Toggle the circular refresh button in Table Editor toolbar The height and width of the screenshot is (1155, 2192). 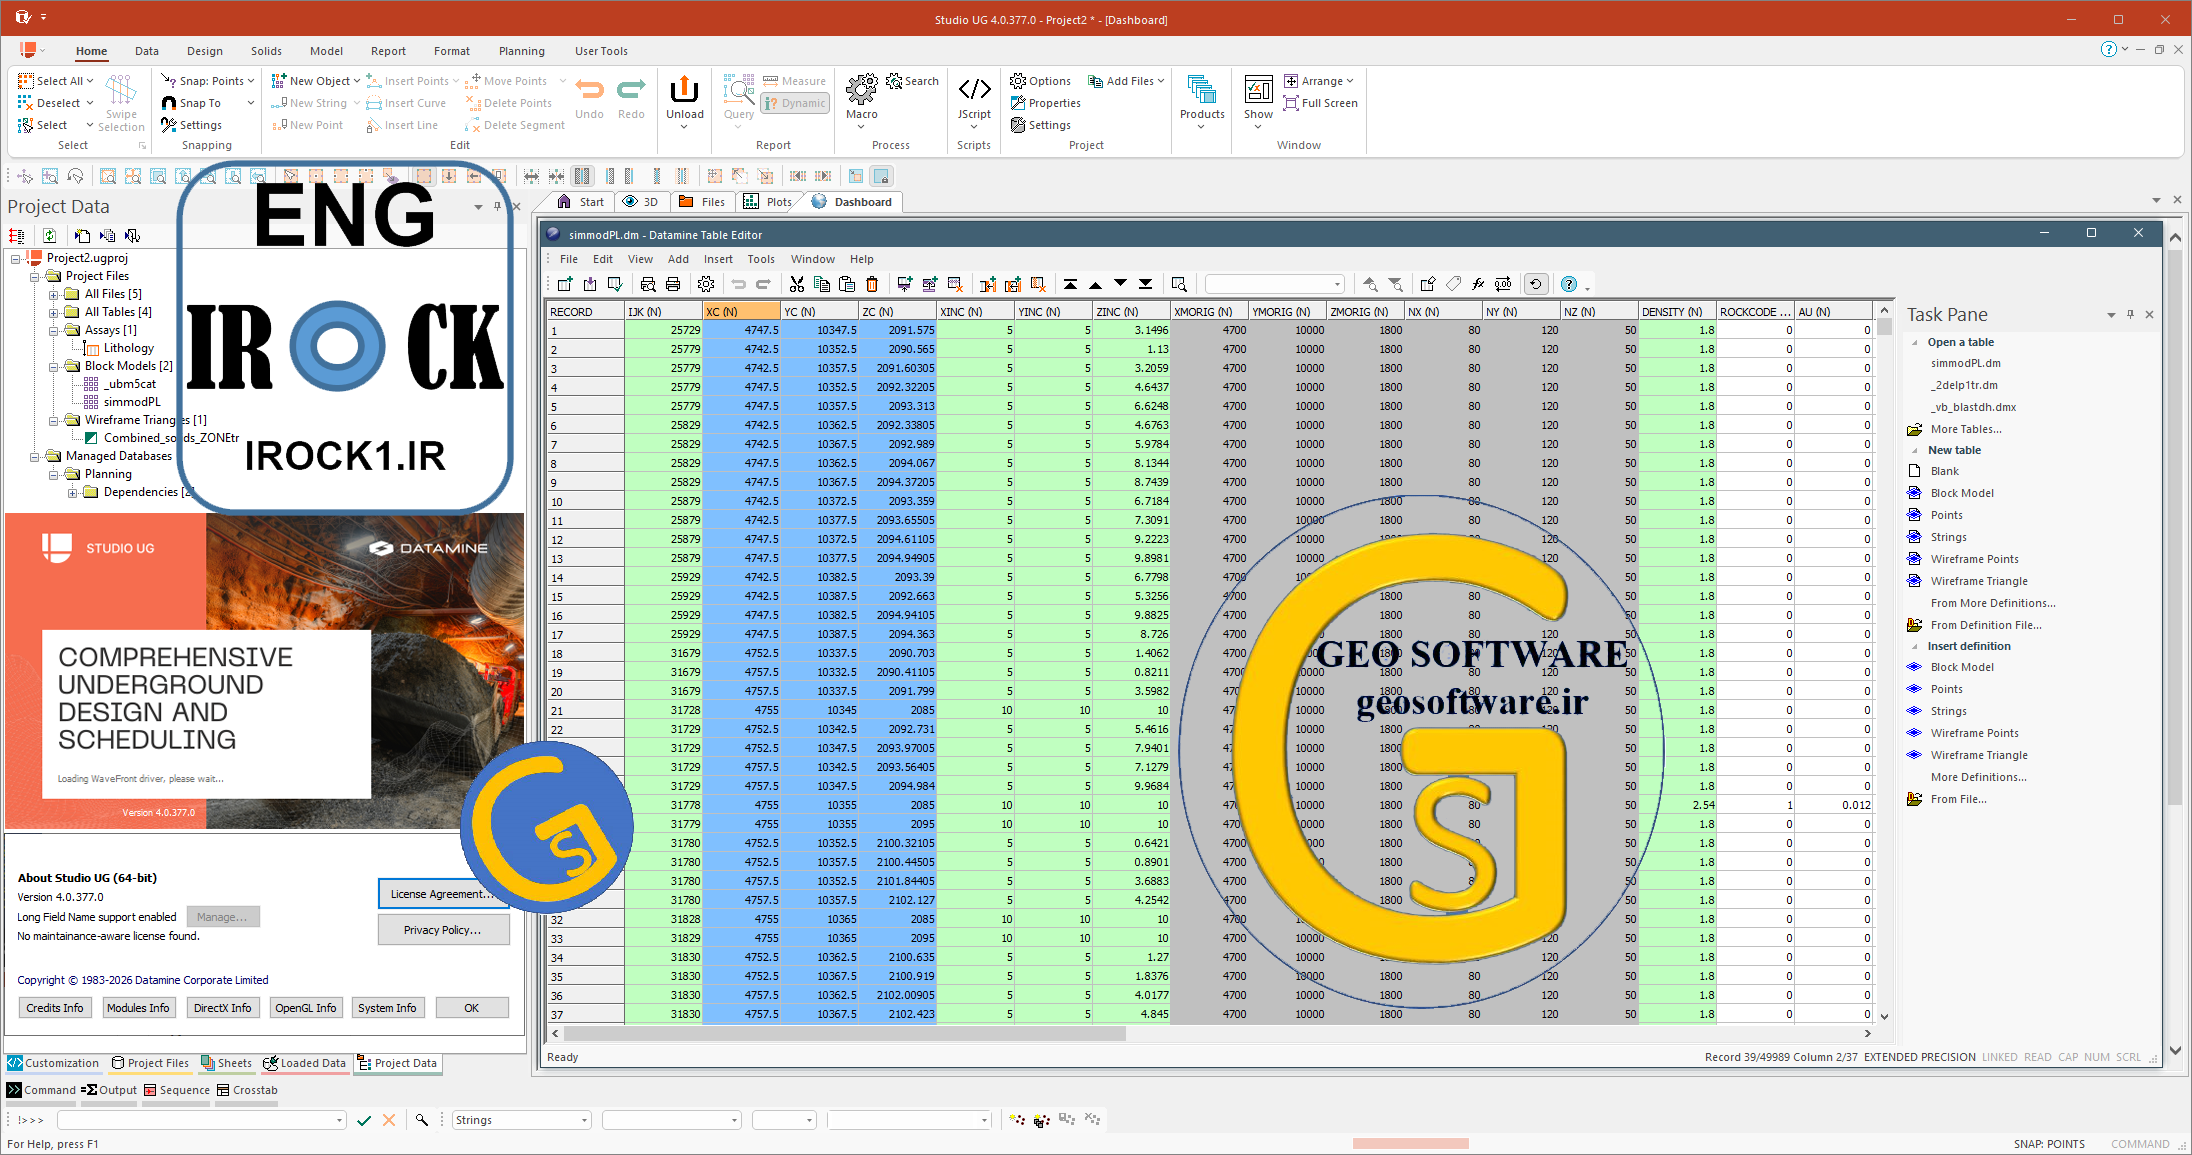pos(1536,284)
